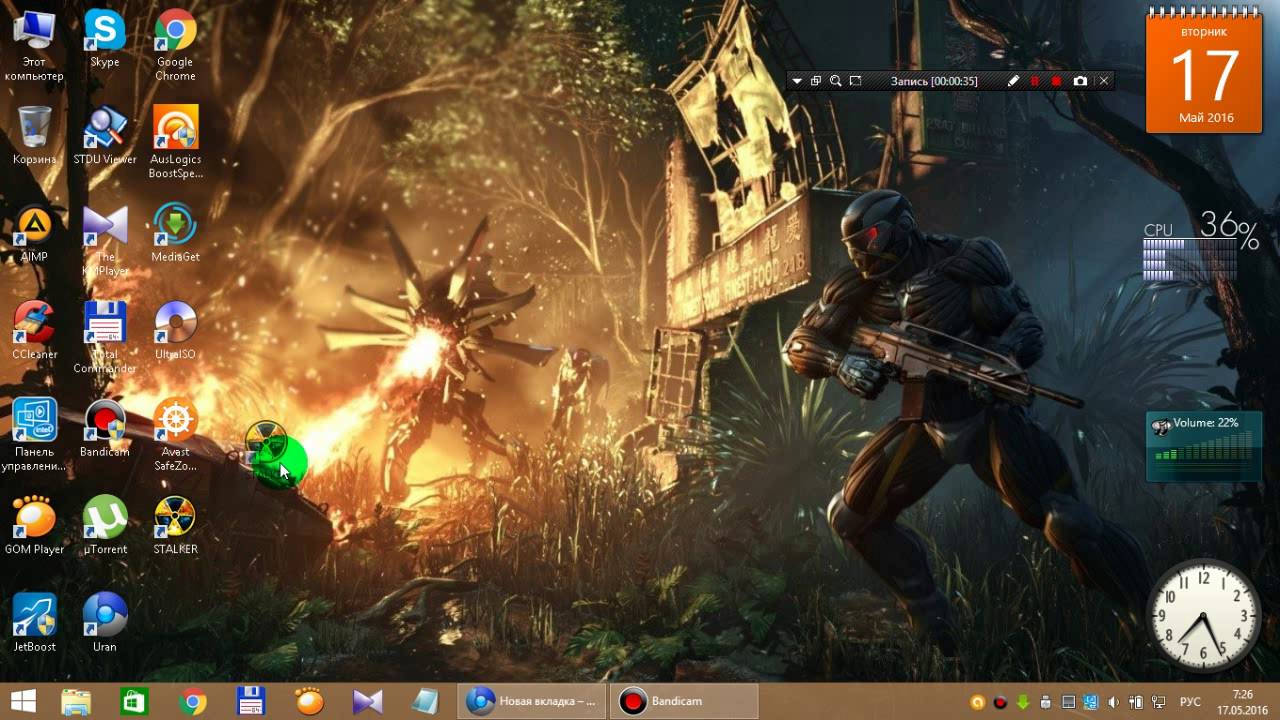Stop recording with the red stop button
The width and height of the screenshot is (1280, 720).
1056,81
